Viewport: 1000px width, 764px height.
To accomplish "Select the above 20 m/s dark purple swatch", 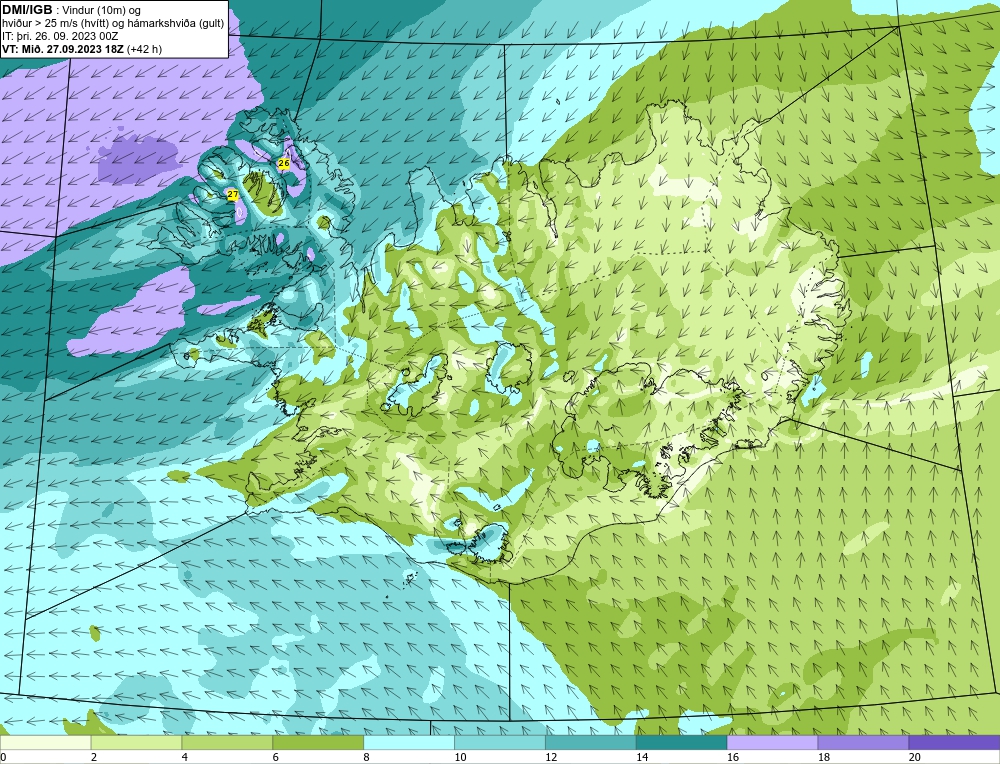I will [x=954, y=742].
